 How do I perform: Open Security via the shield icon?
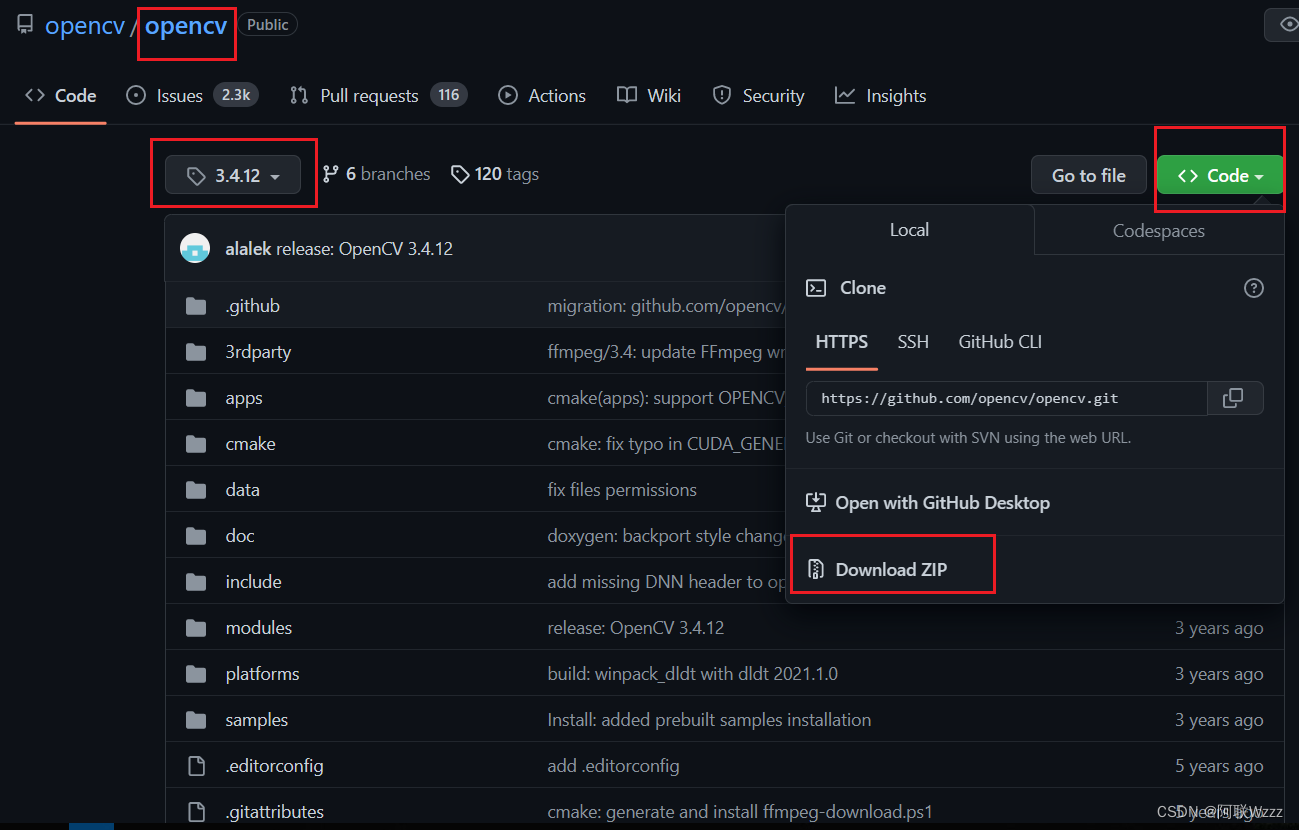tap(722, 95)
